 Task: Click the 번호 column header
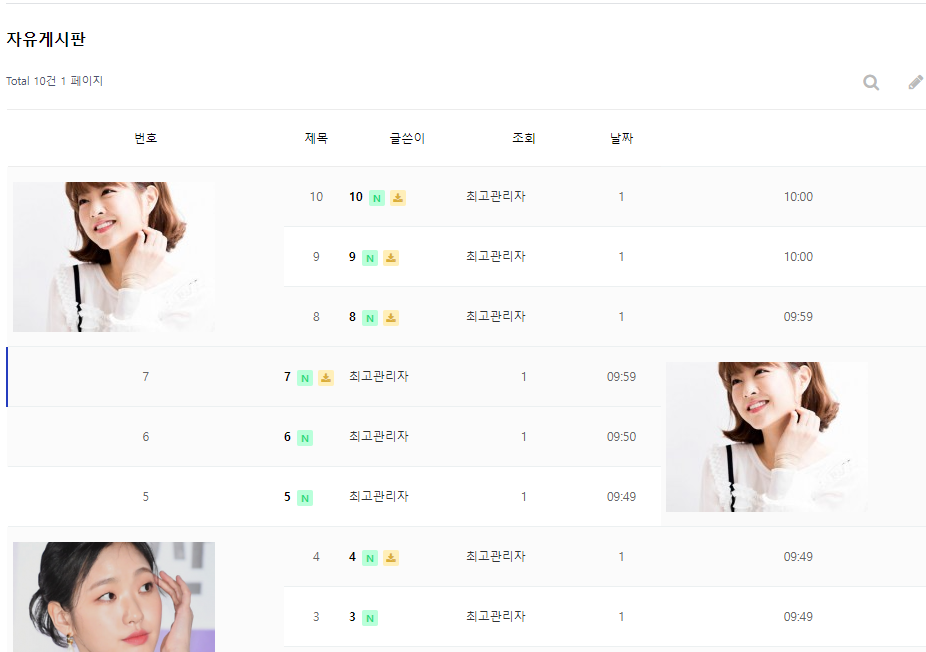145,138
